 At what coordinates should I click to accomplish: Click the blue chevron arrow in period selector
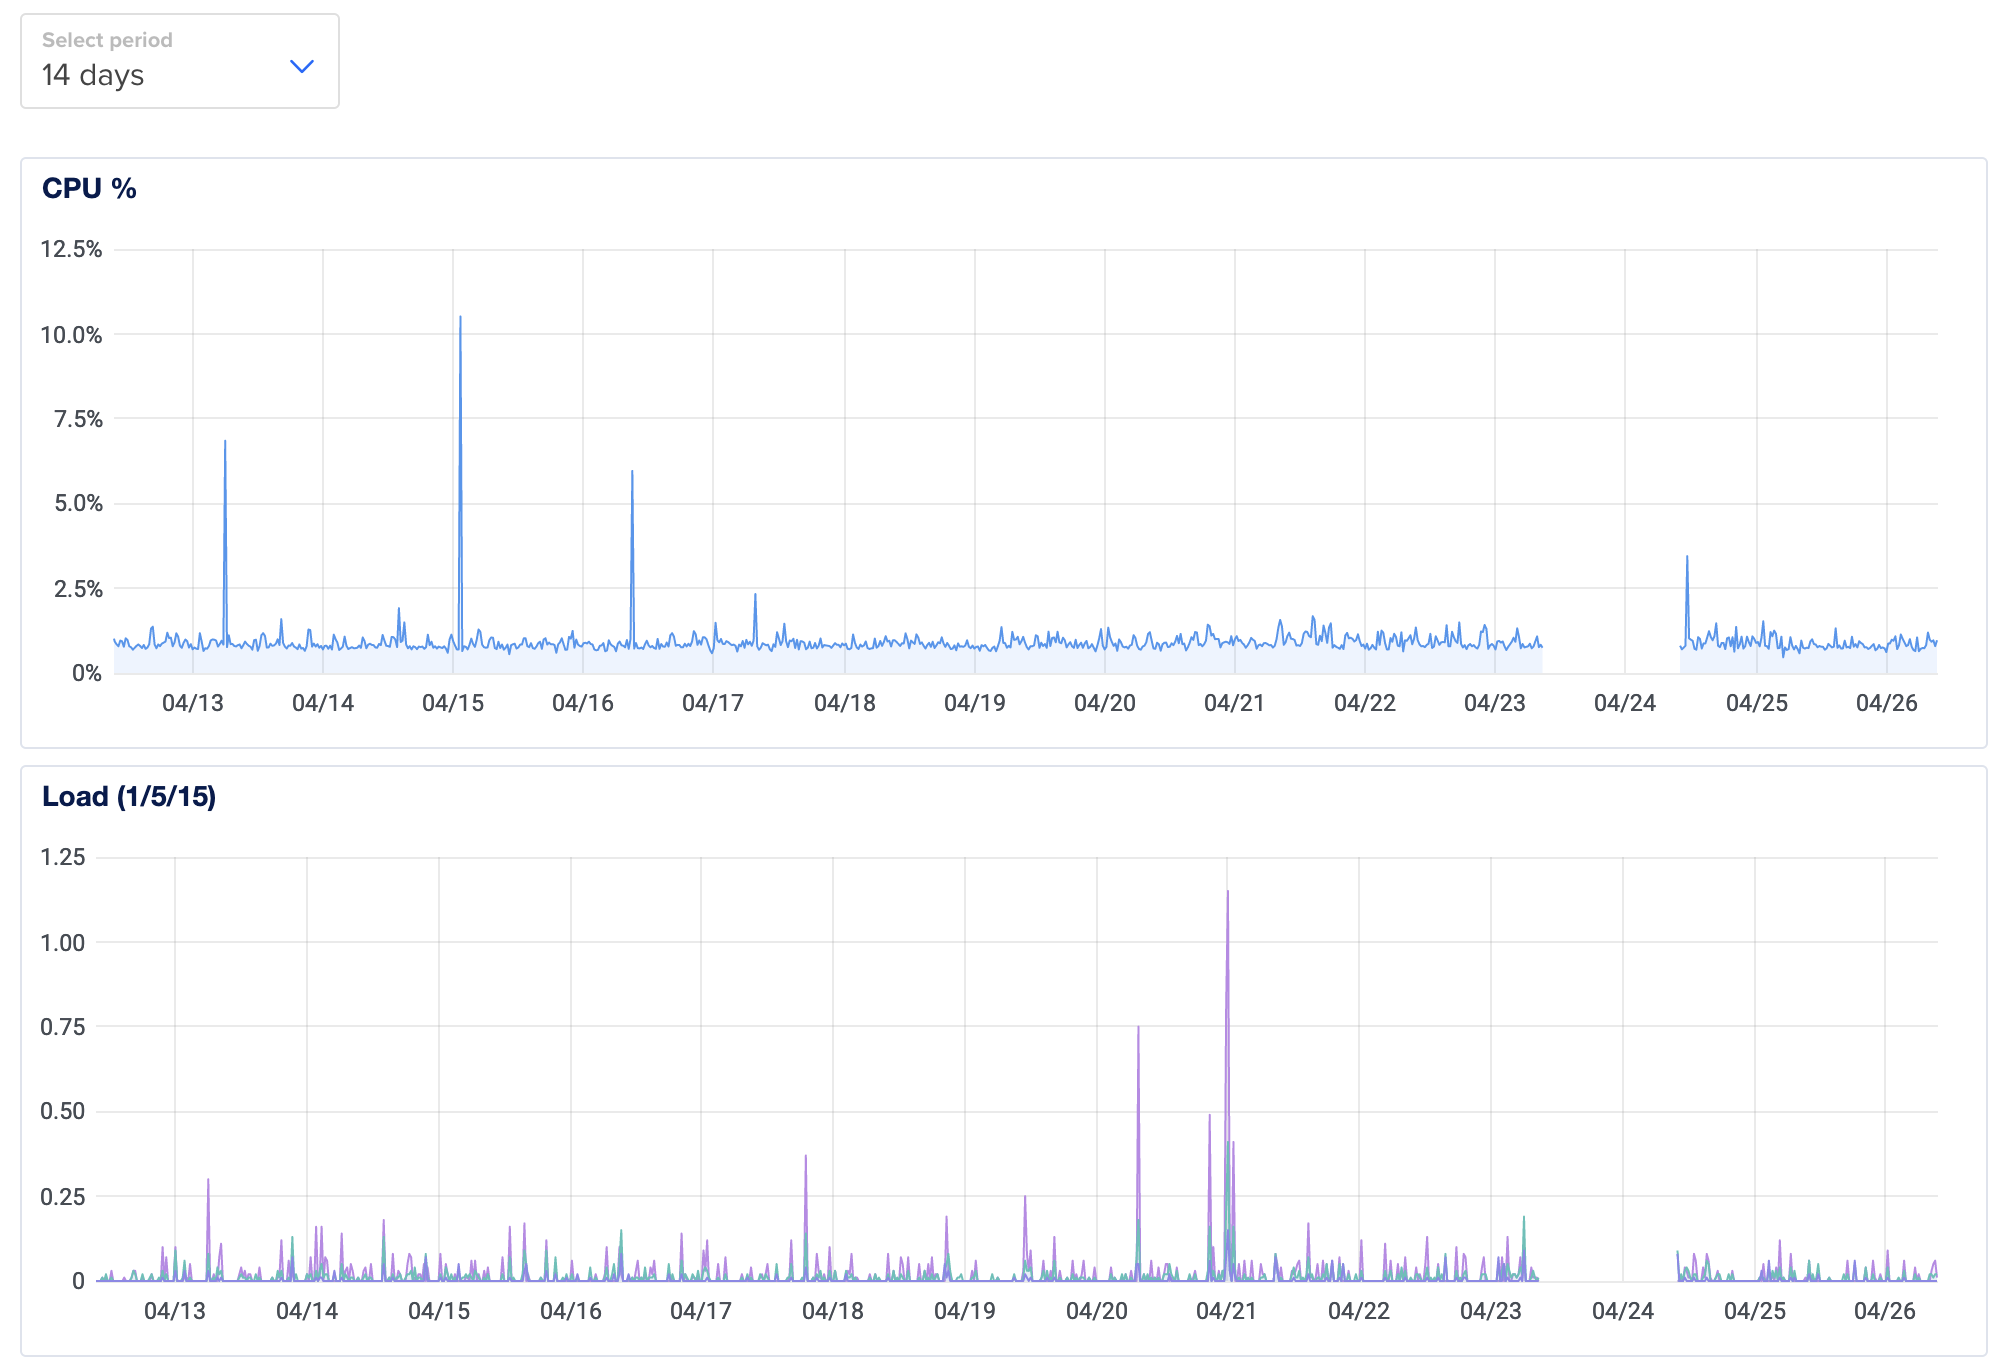click(302, 66)
